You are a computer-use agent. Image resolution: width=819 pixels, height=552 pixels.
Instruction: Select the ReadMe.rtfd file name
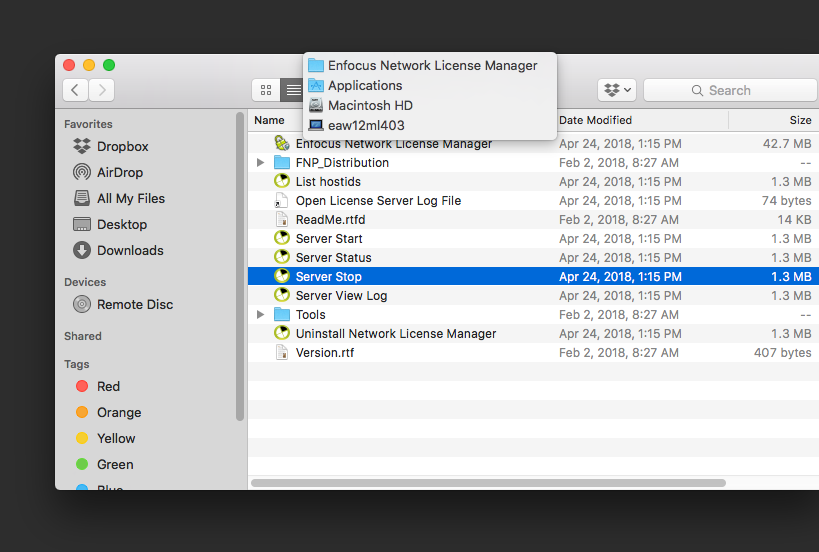pos(330,220)
